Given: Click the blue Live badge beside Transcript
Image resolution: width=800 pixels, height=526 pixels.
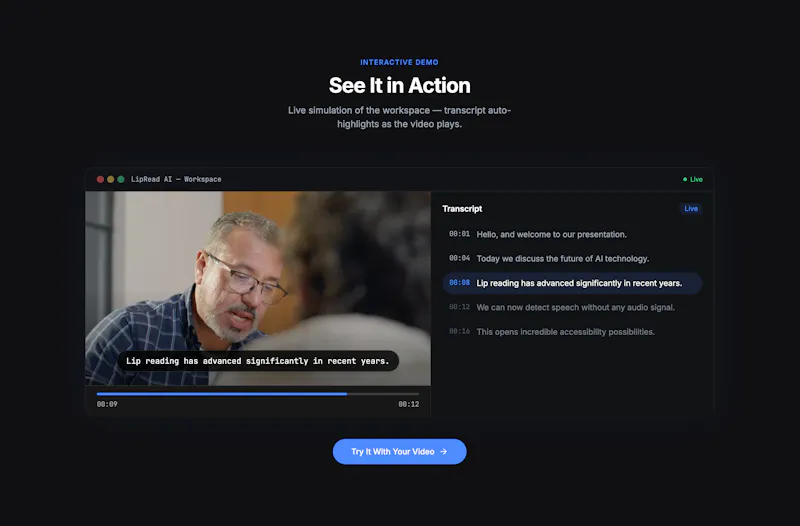Looking at the screenshot, I should [691, 209].
